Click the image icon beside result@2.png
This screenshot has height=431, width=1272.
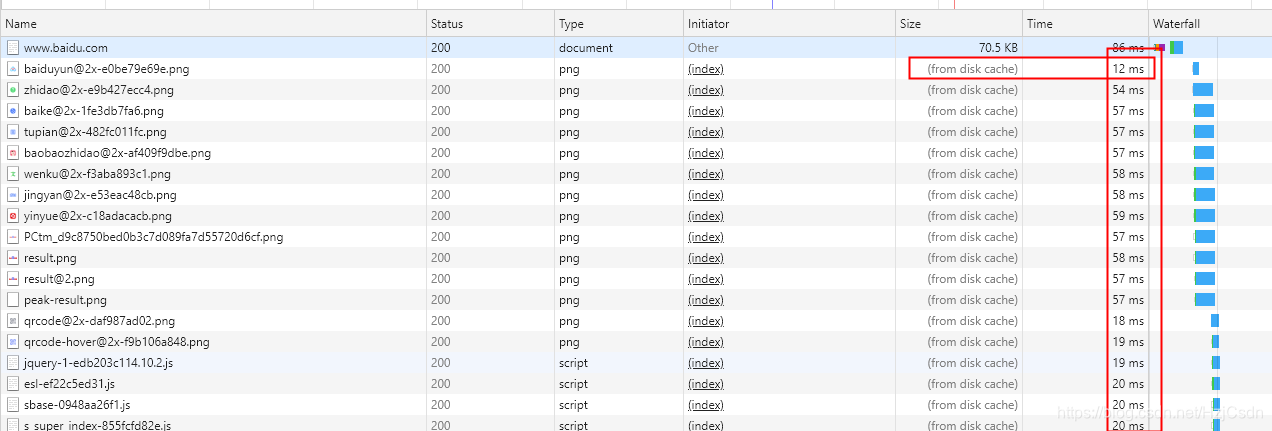[x=13, y=279]
